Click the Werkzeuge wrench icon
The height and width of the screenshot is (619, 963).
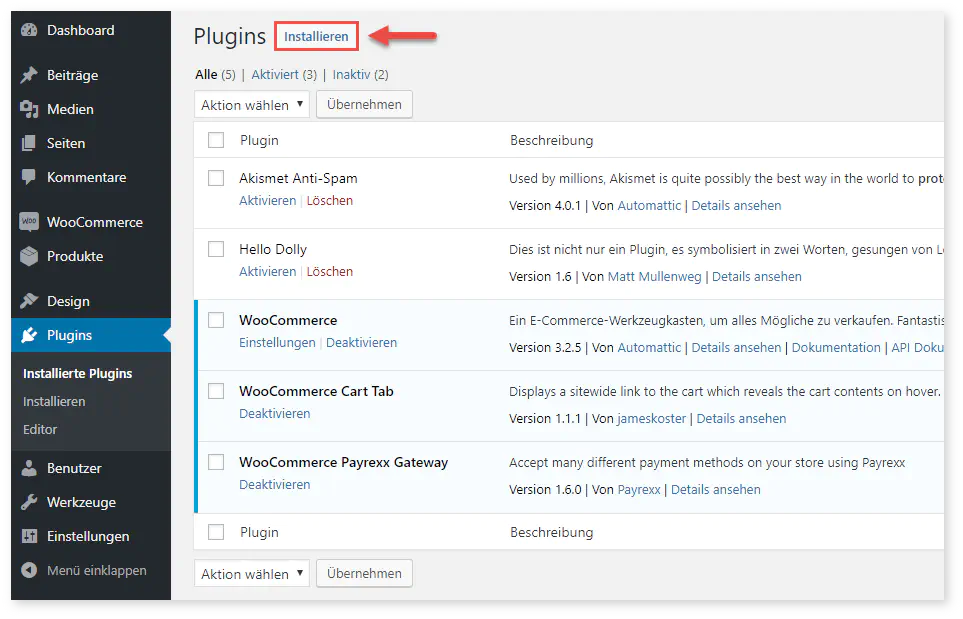29,502
